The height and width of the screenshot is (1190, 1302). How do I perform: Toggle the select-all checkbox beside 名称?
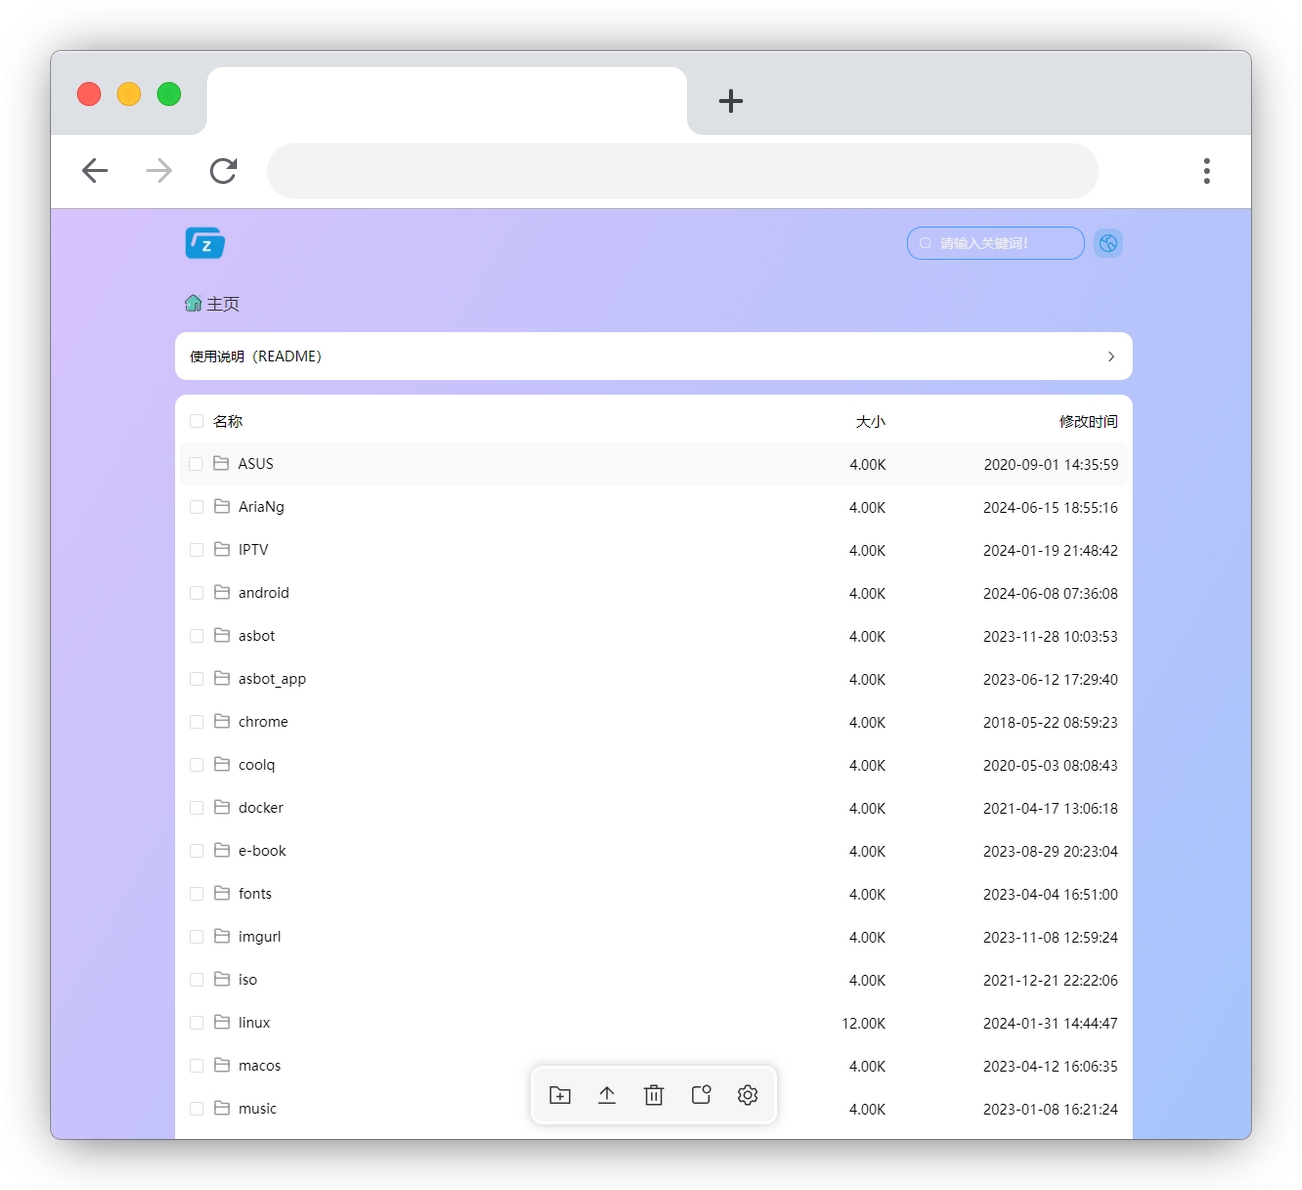[x=196, y=421]
